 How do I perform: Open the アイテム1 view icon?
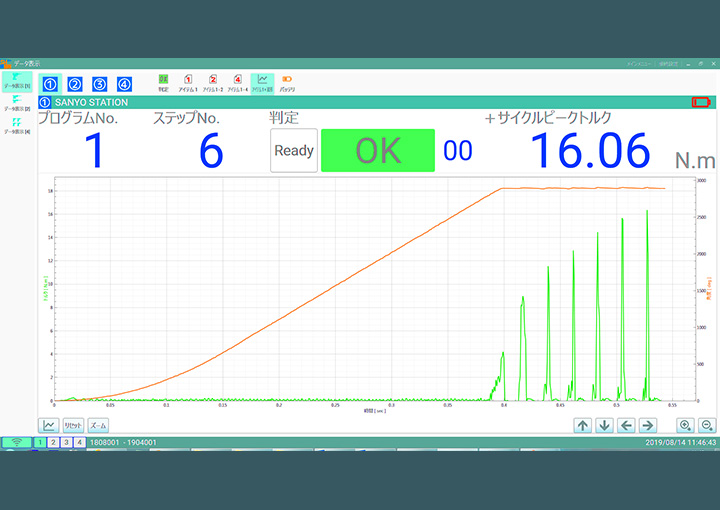[188, 82]
